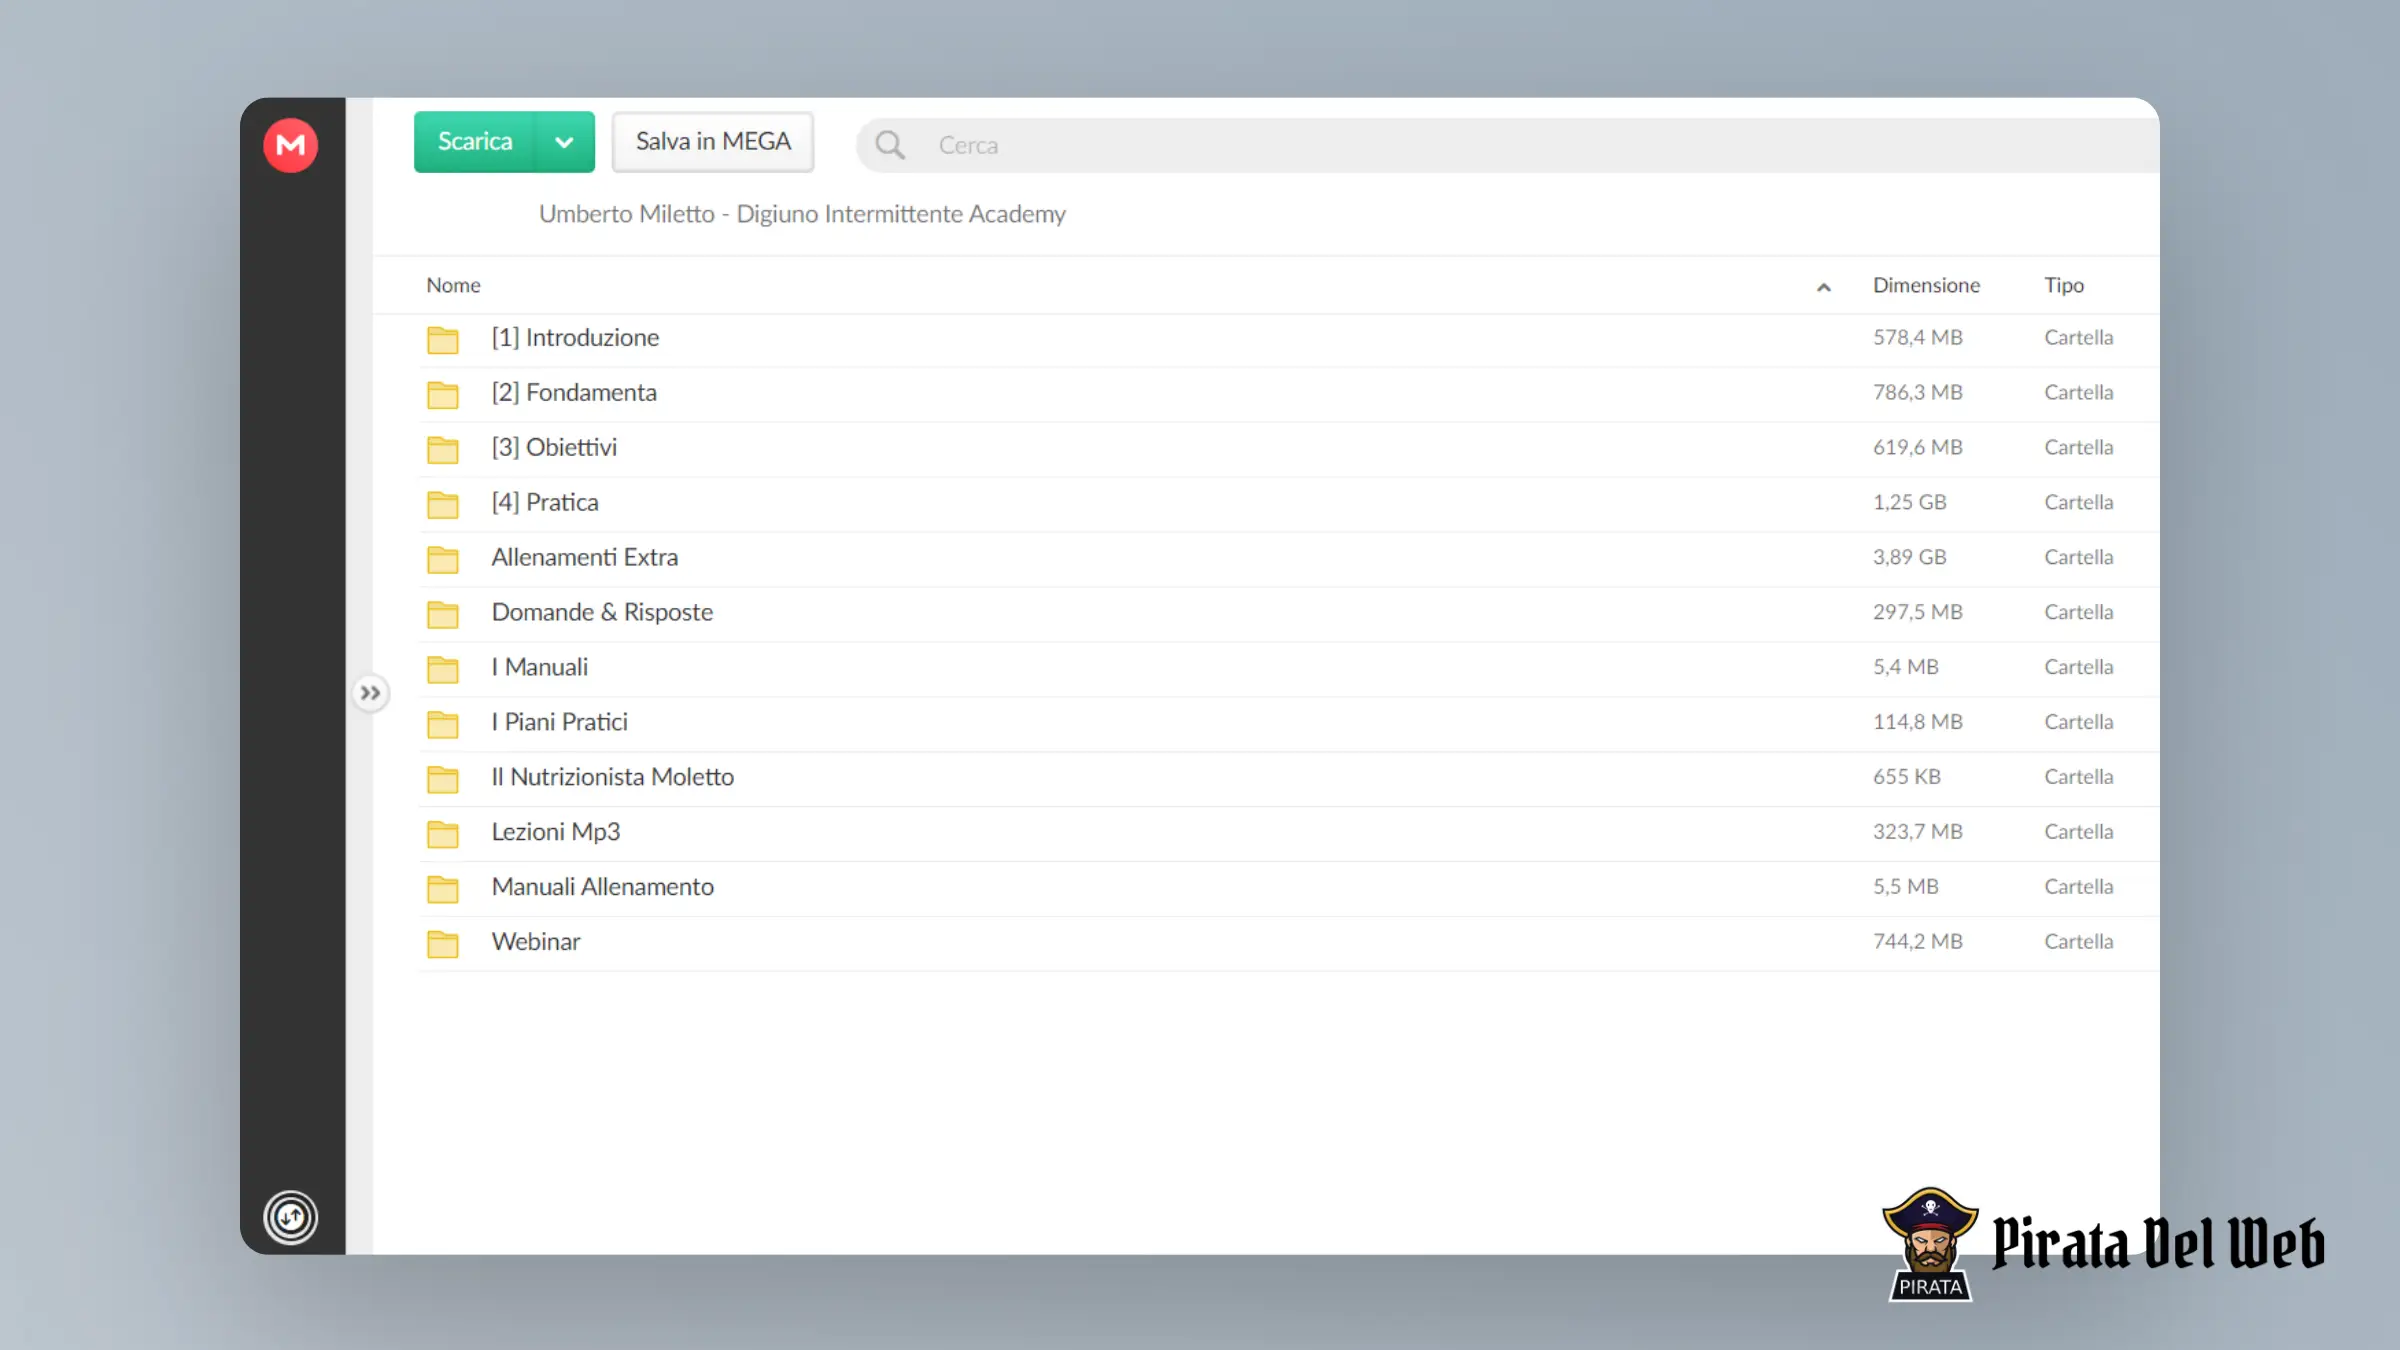2400x1350 pixels.
Task: Click the 'I Piani Pratici' folder name
Action: 560,722
